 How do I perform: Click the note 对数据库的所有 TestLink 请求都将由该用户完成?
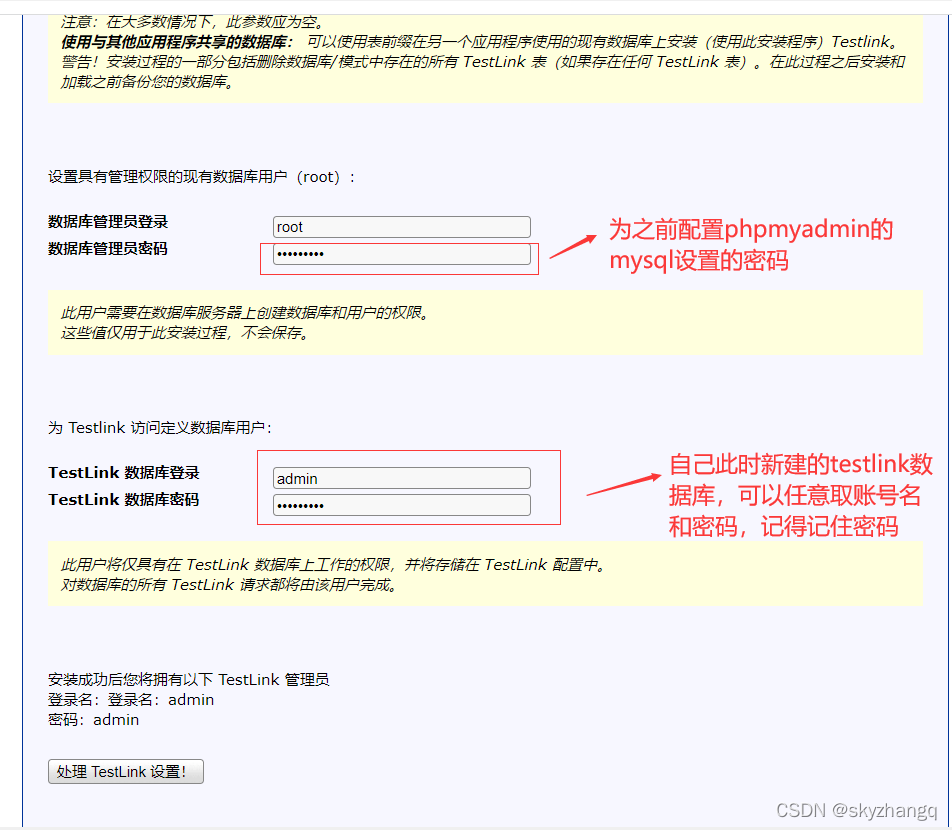pyautogui.click(x=229, y=585)
